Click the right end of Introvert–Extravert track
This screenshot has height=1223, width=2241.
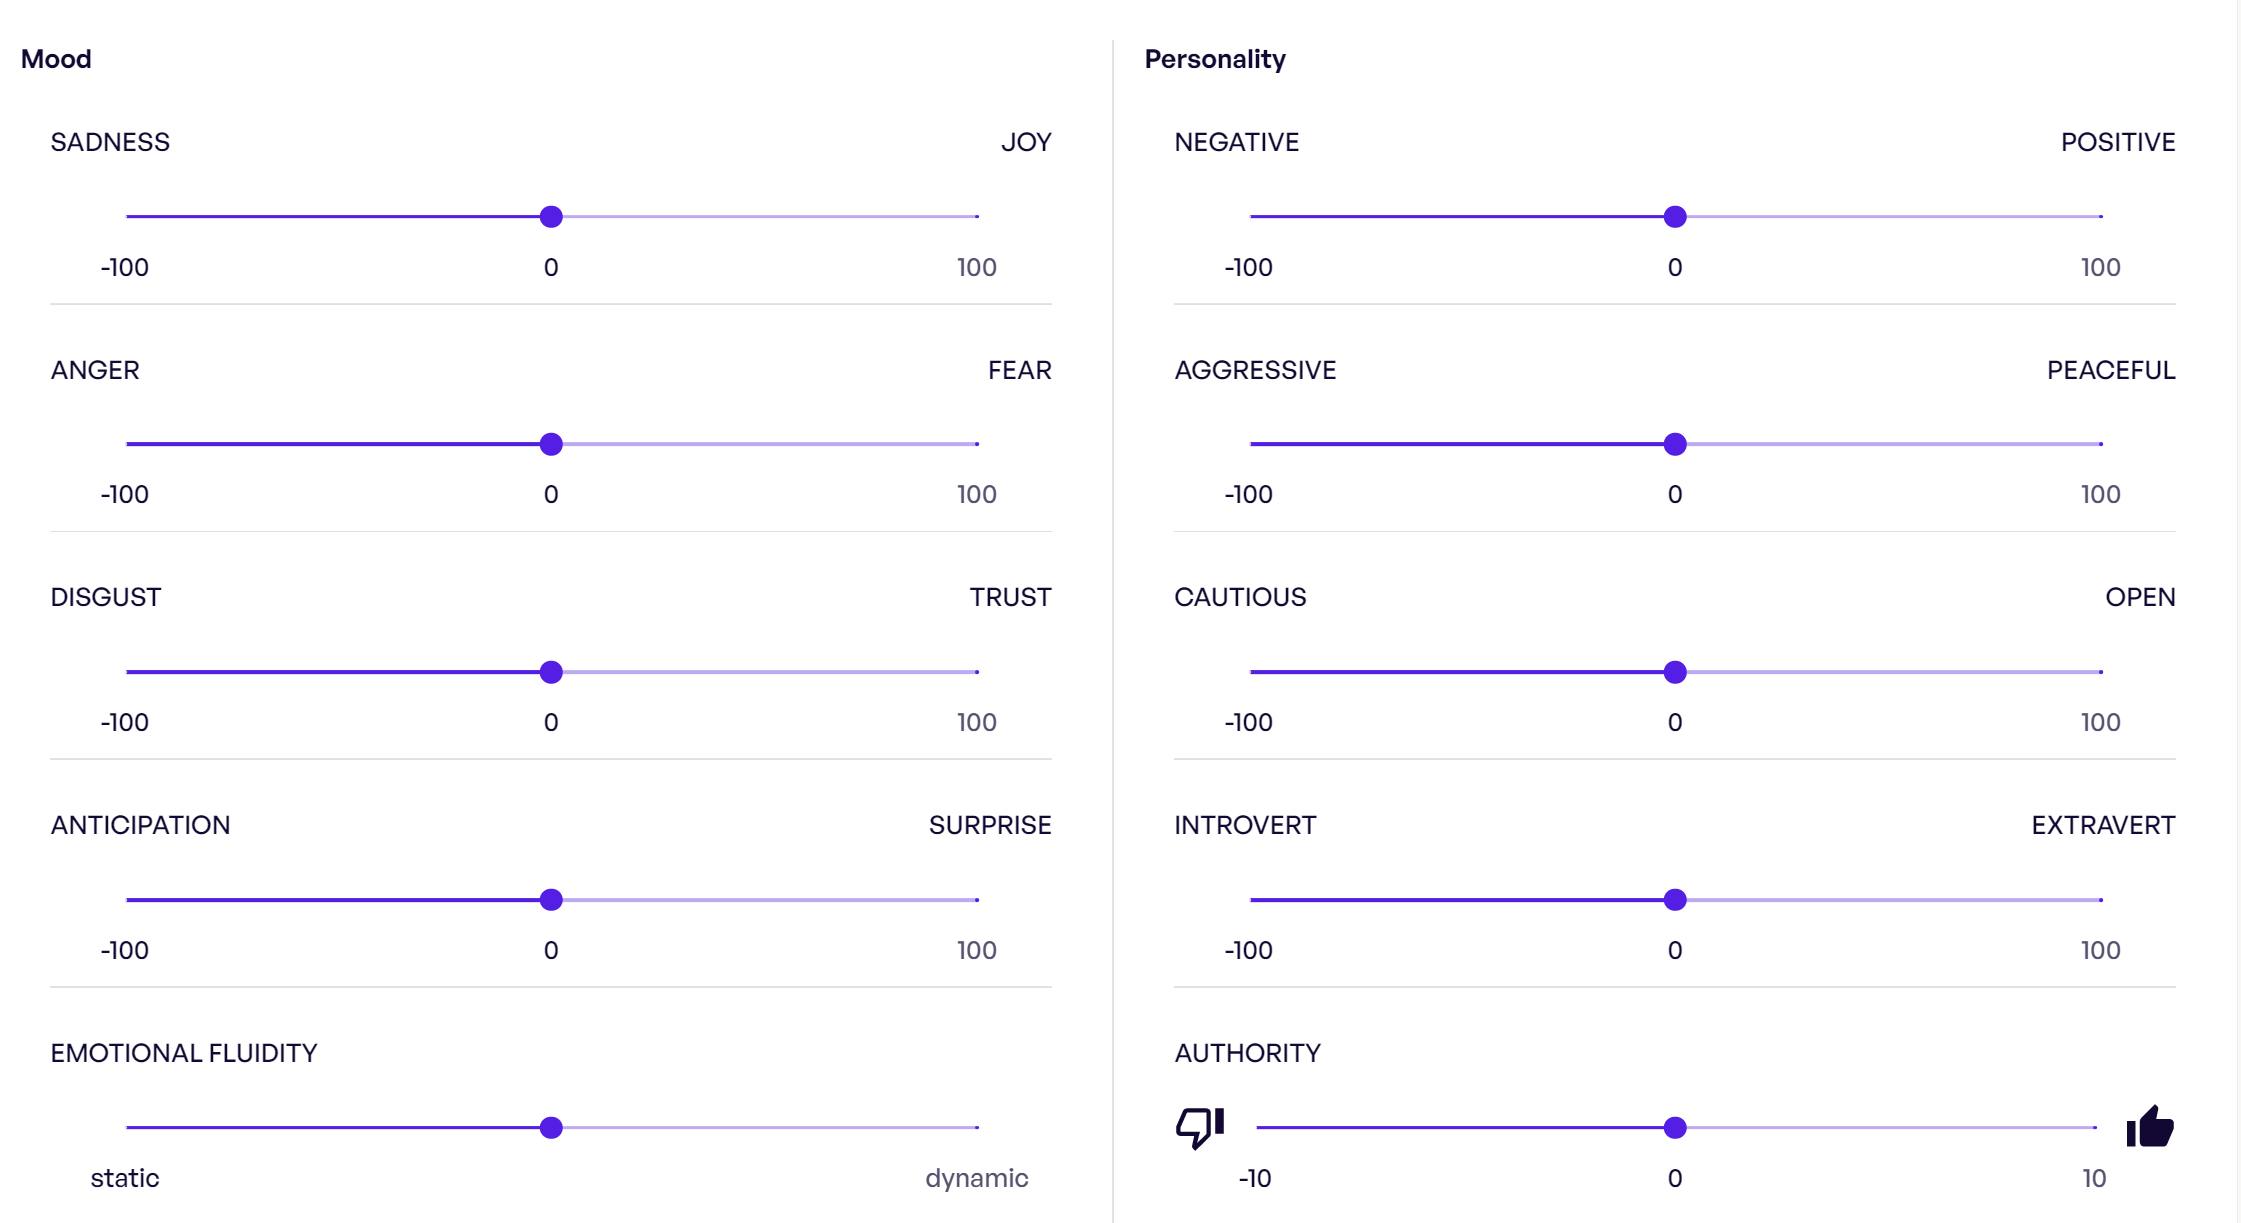(x=2100, y=900)
